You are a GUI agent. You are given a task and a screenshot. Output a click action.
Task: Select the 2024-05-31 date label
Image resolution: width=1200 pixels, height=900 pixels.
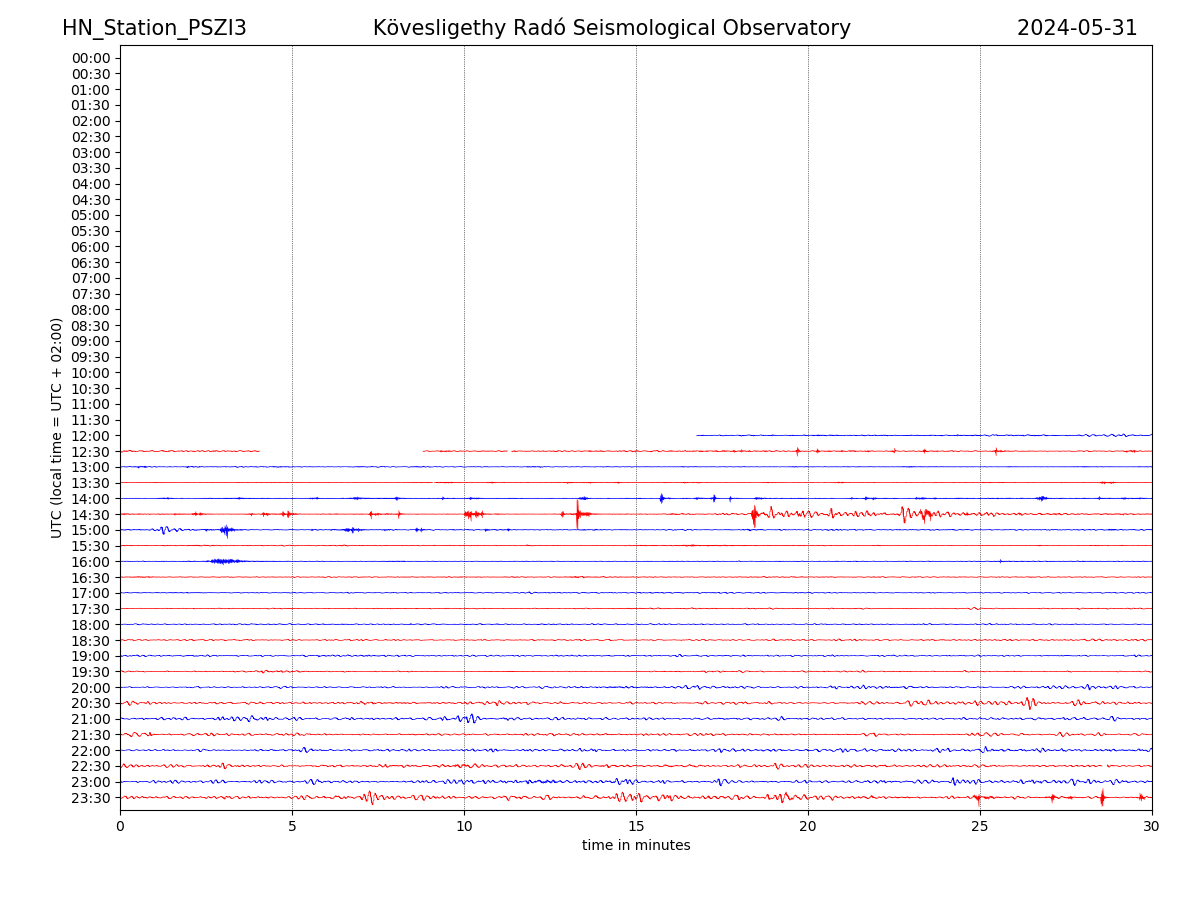(x=1076, y=28)
